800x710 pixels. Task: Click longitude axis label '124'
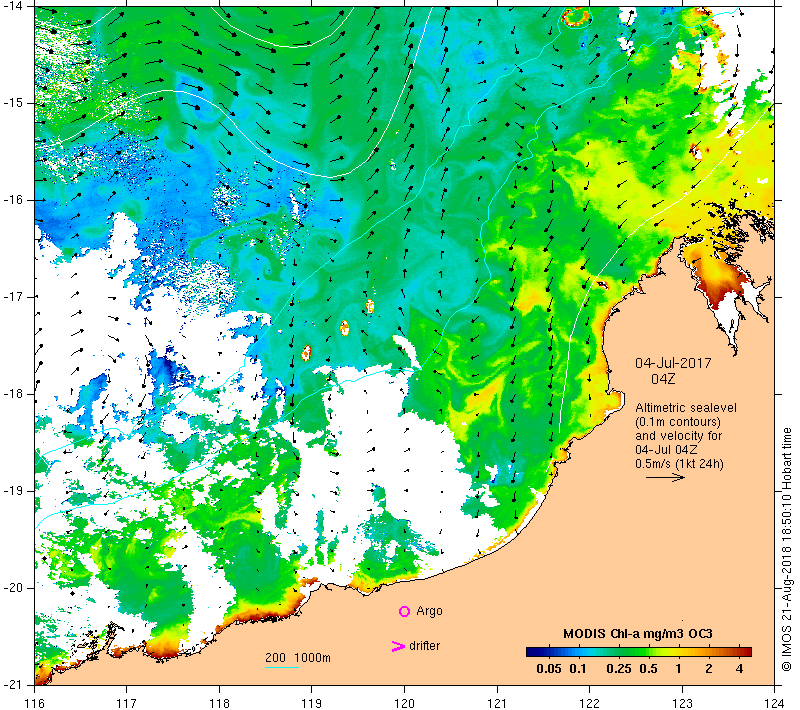(x=775, y=703)
